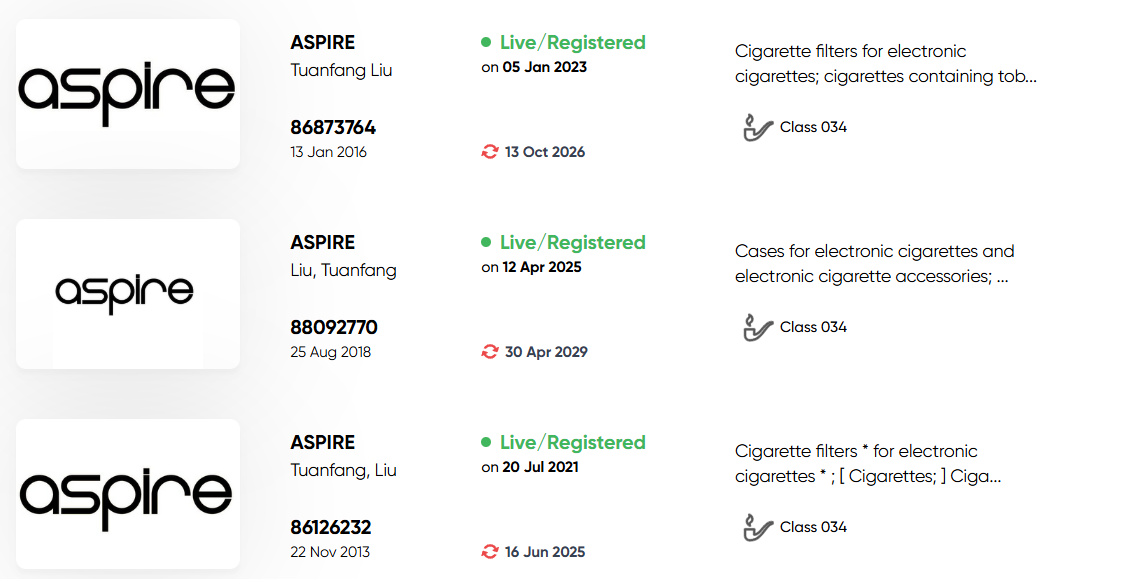
Task: Click the renewal icon beside 16 Jun 2025
Action: (x=490, y=552)
